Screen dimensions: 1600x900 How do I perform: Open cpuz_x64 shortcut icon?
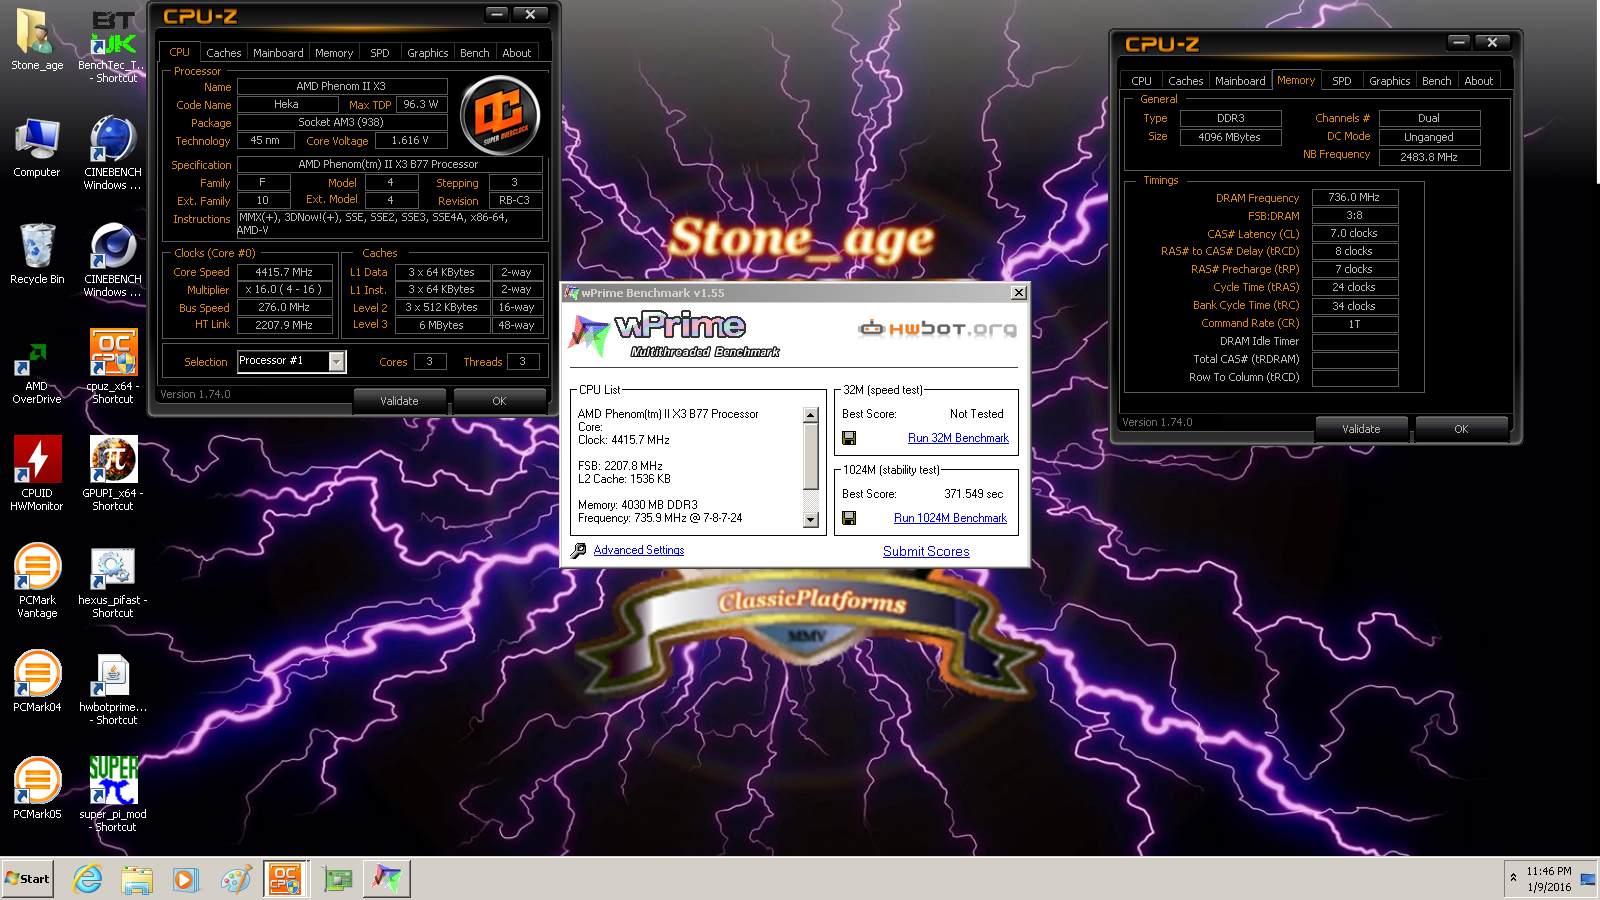[113, 367]
